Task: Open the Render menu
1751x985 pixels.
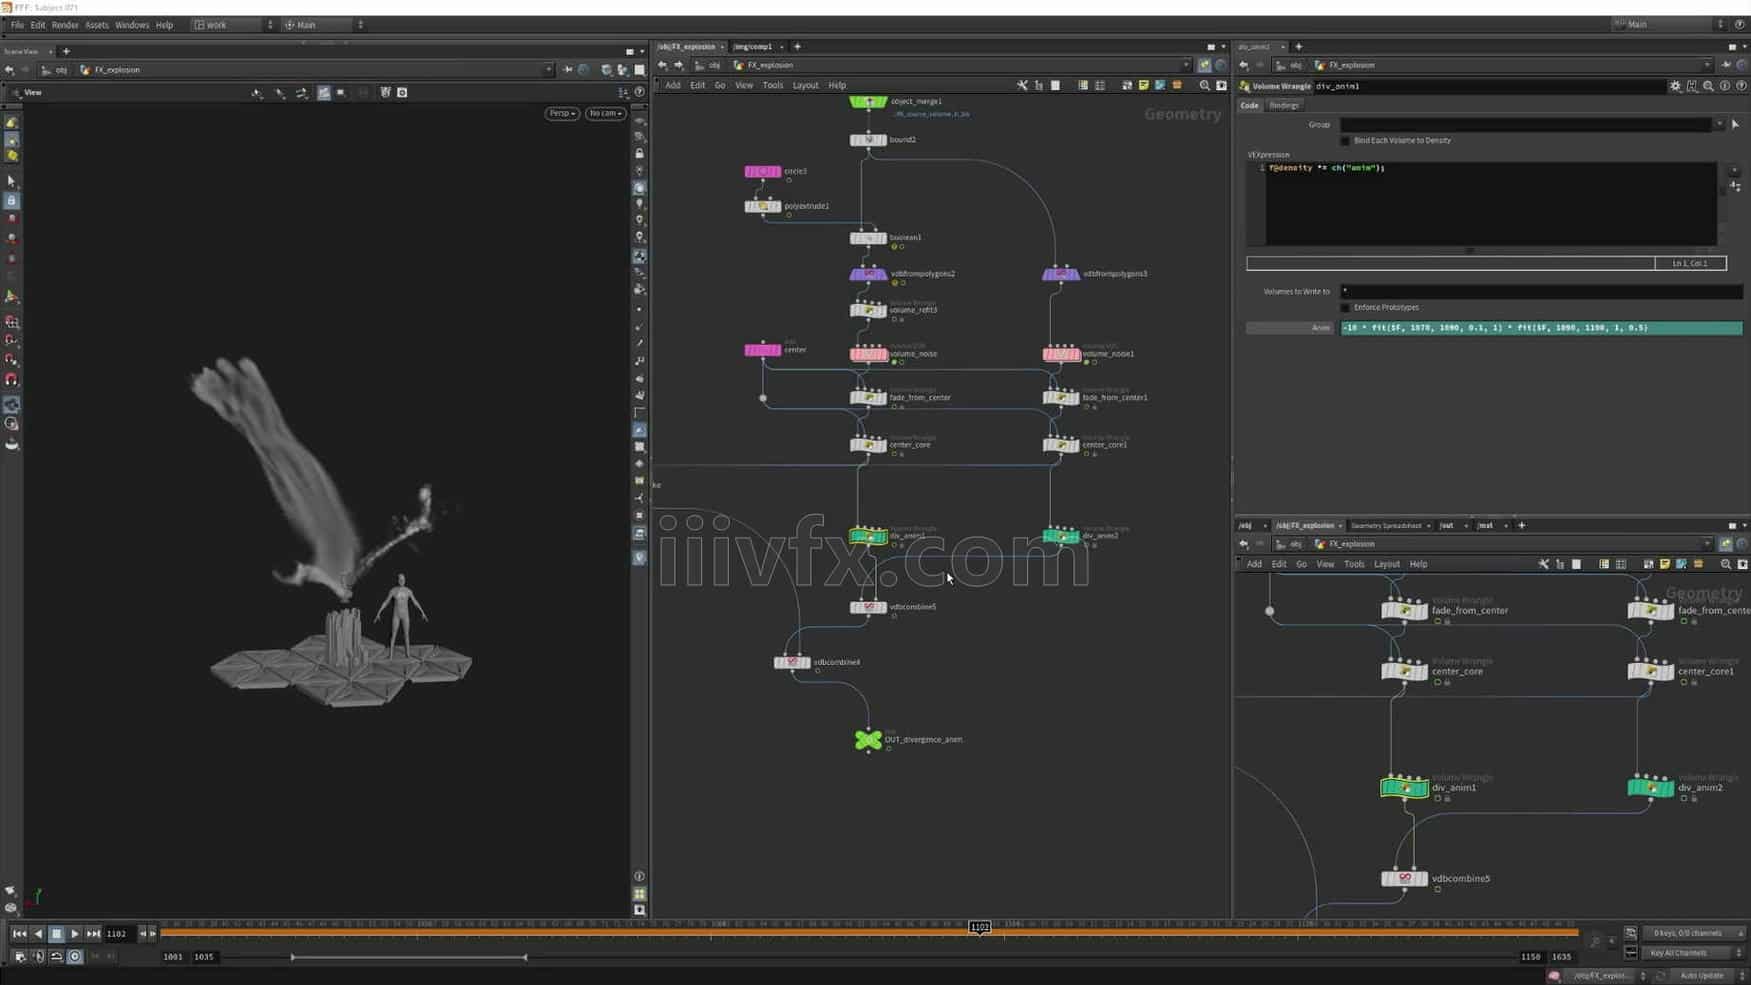Action: point(65,25)
